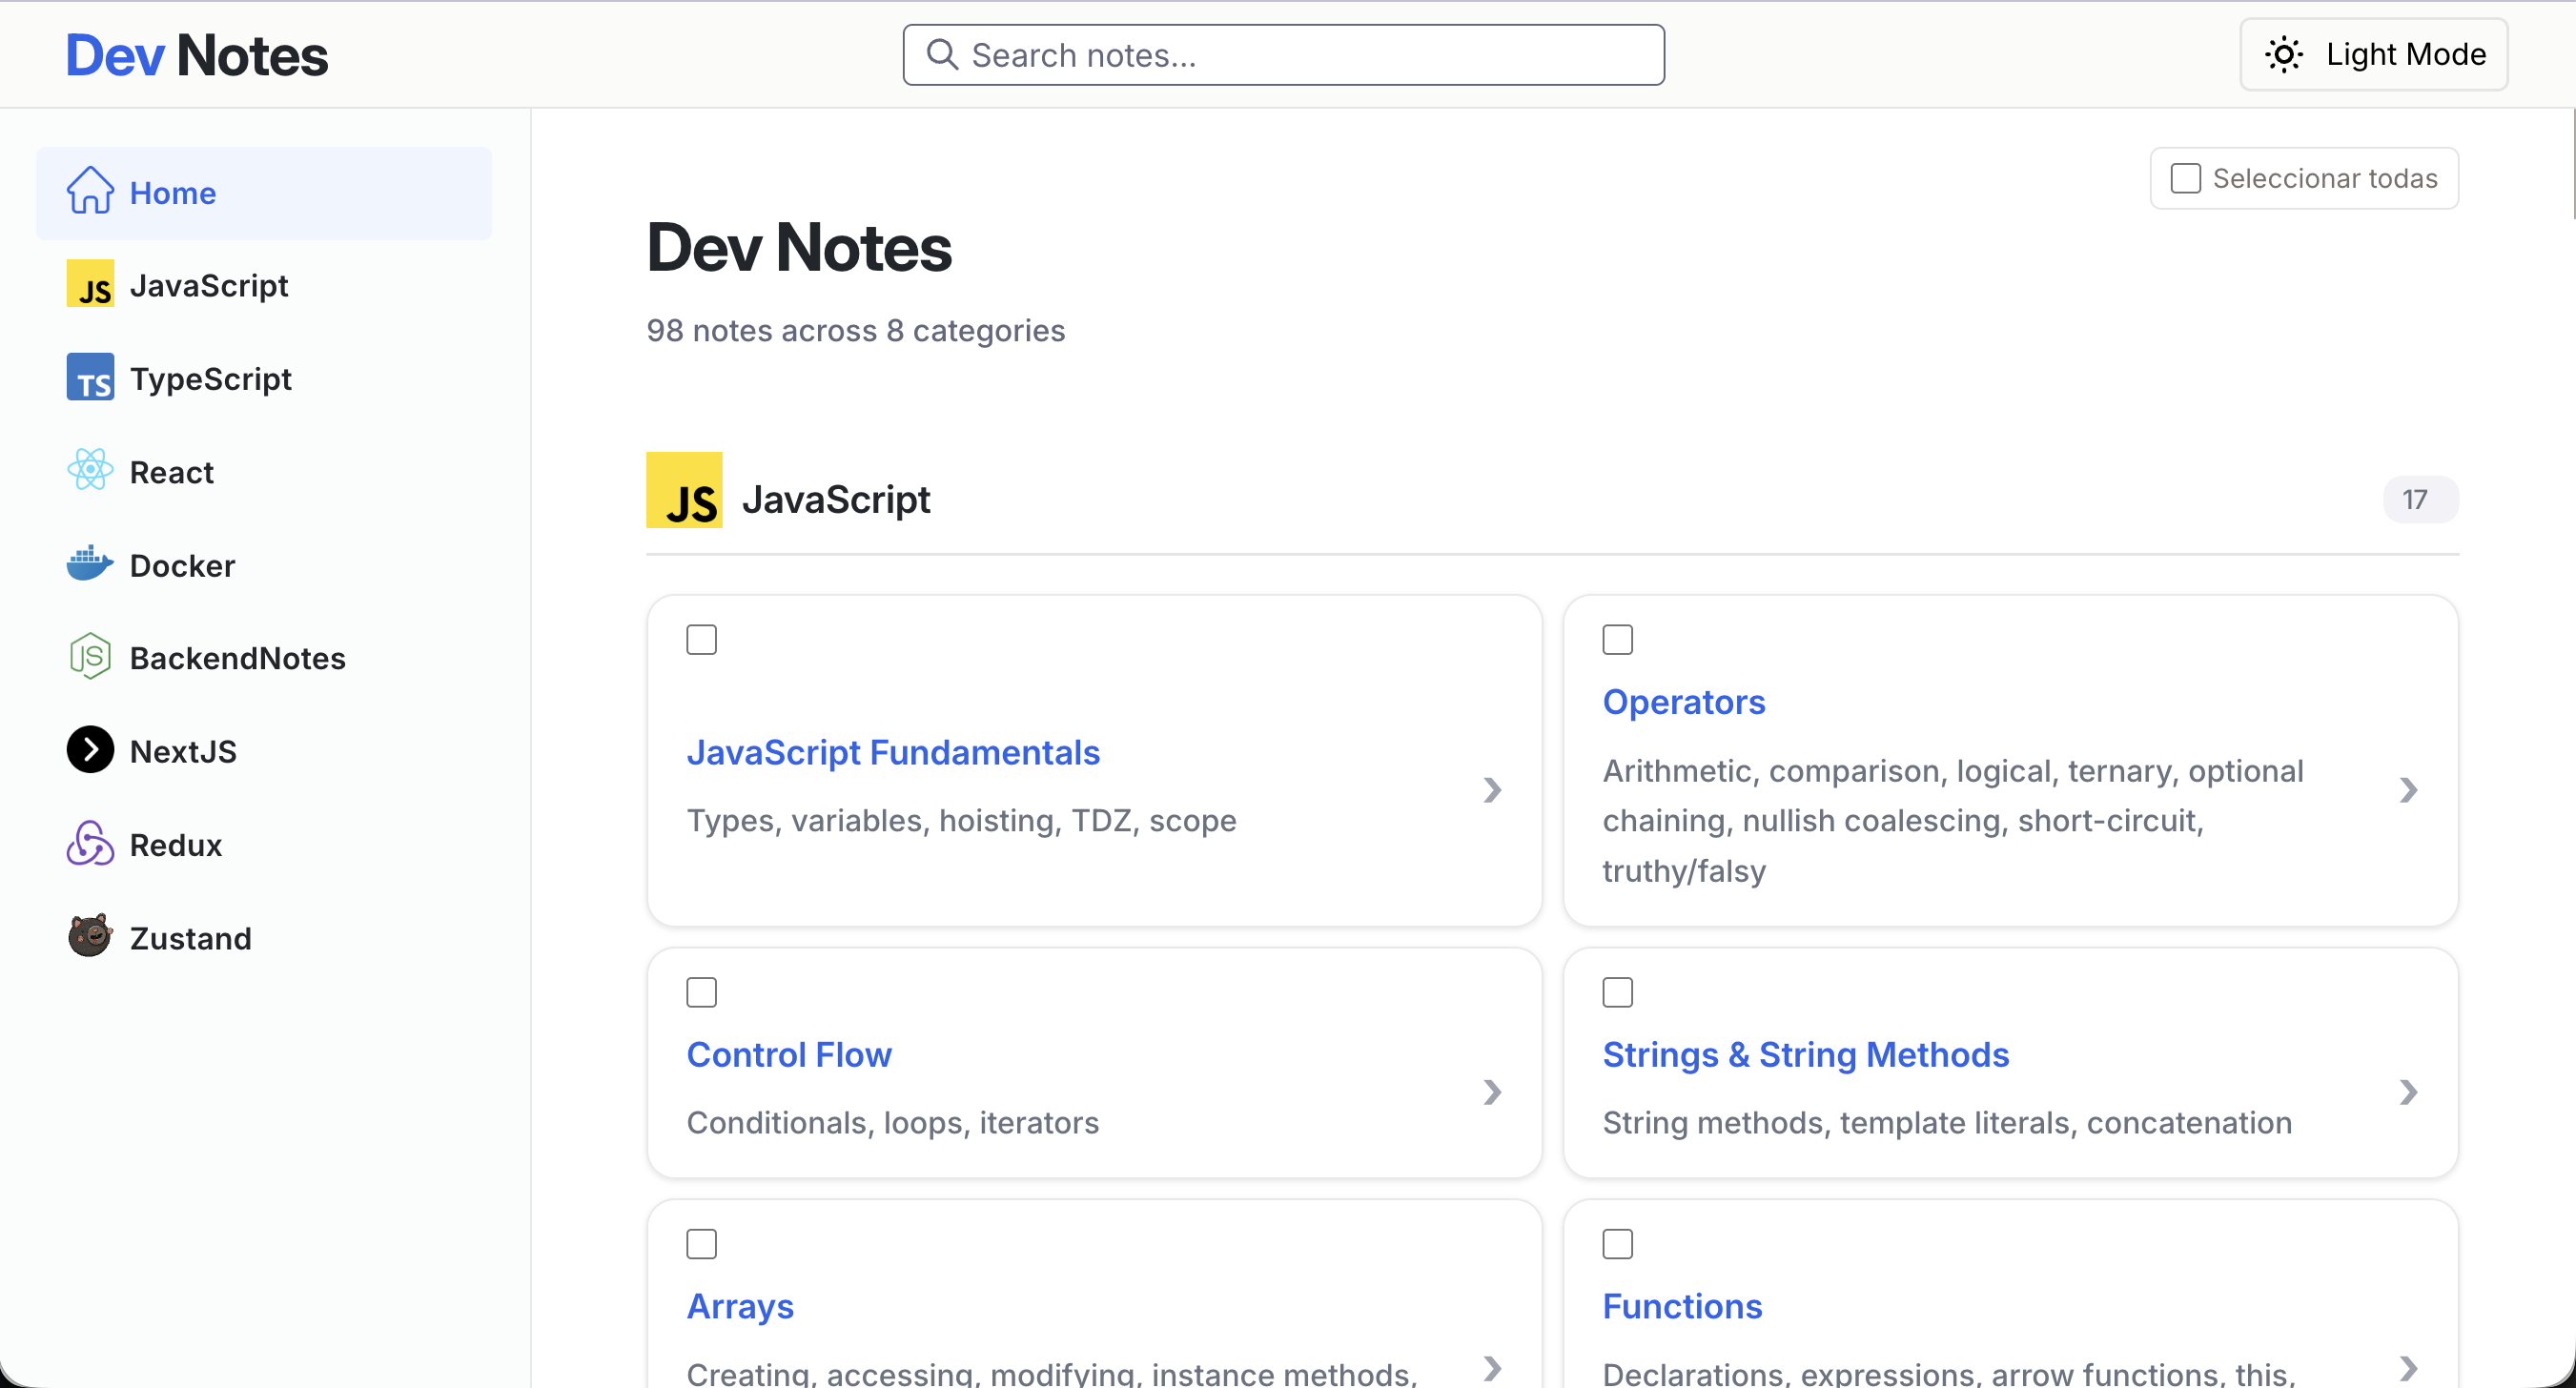Click the TypeScript TS icon in sidebar
The image size is (2576, 1388).
[x=90, y=377]
